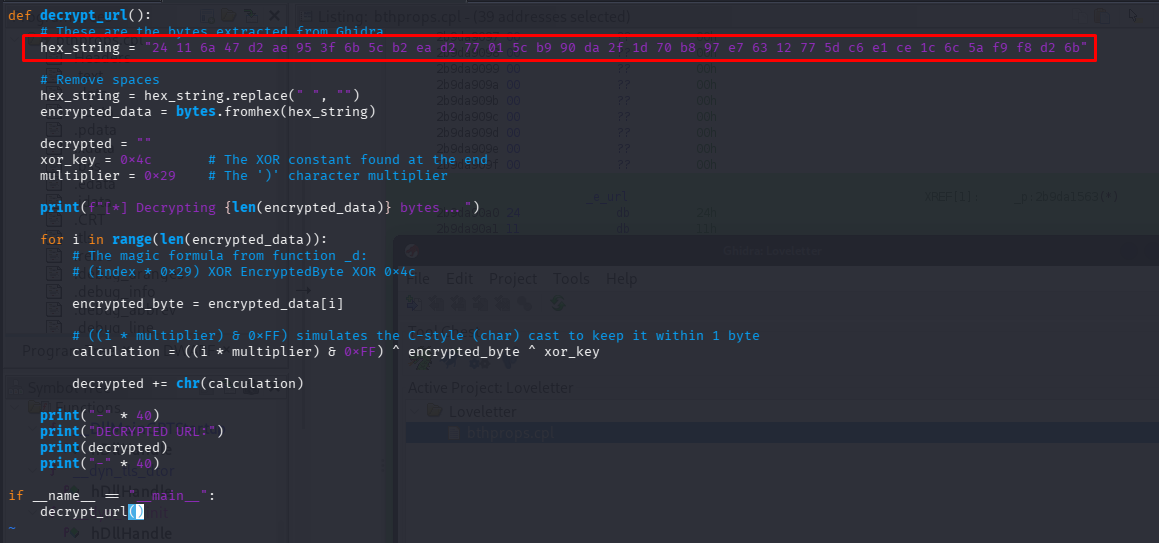Open the faint Edit menu

coord(459,279)
